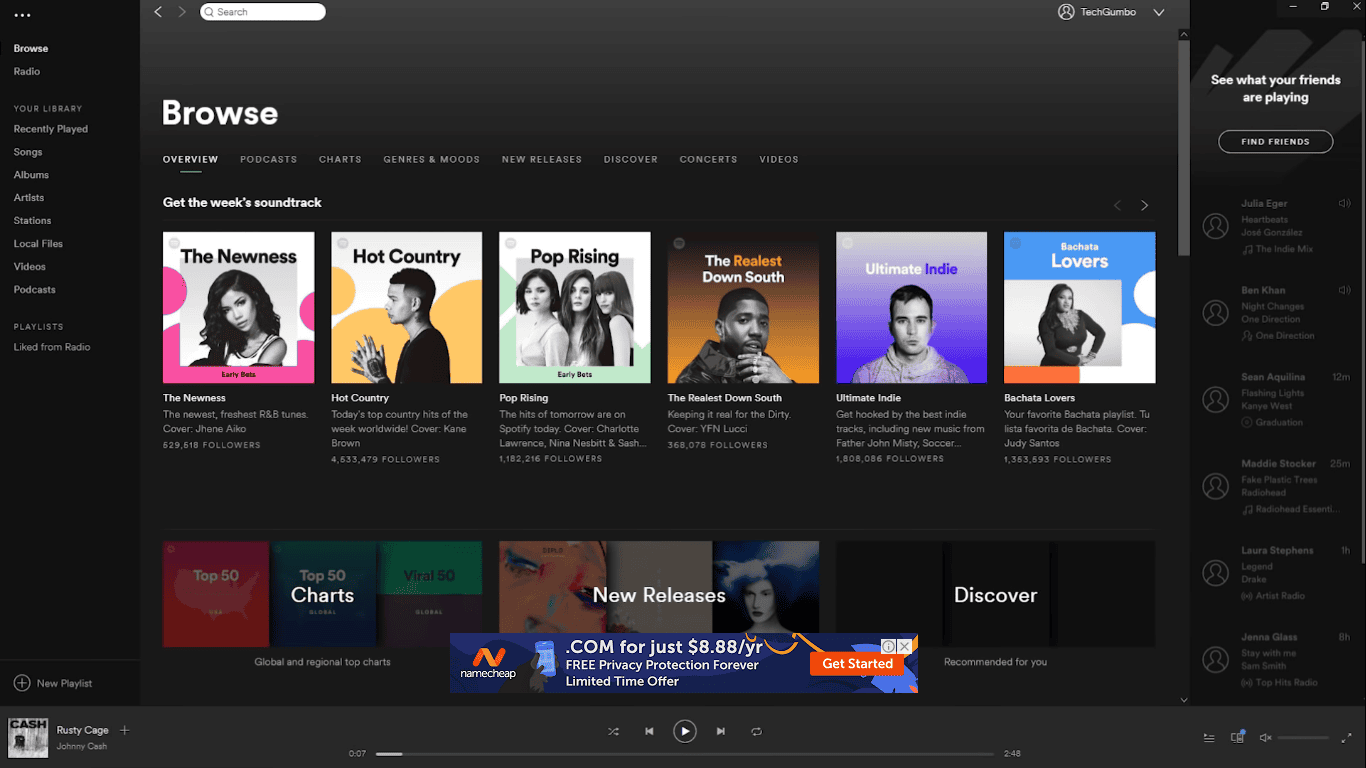This screenshot has height=768, width=1366.
Task: Skip to the next track
Action: pyautogui.click(x=721, y=732)
